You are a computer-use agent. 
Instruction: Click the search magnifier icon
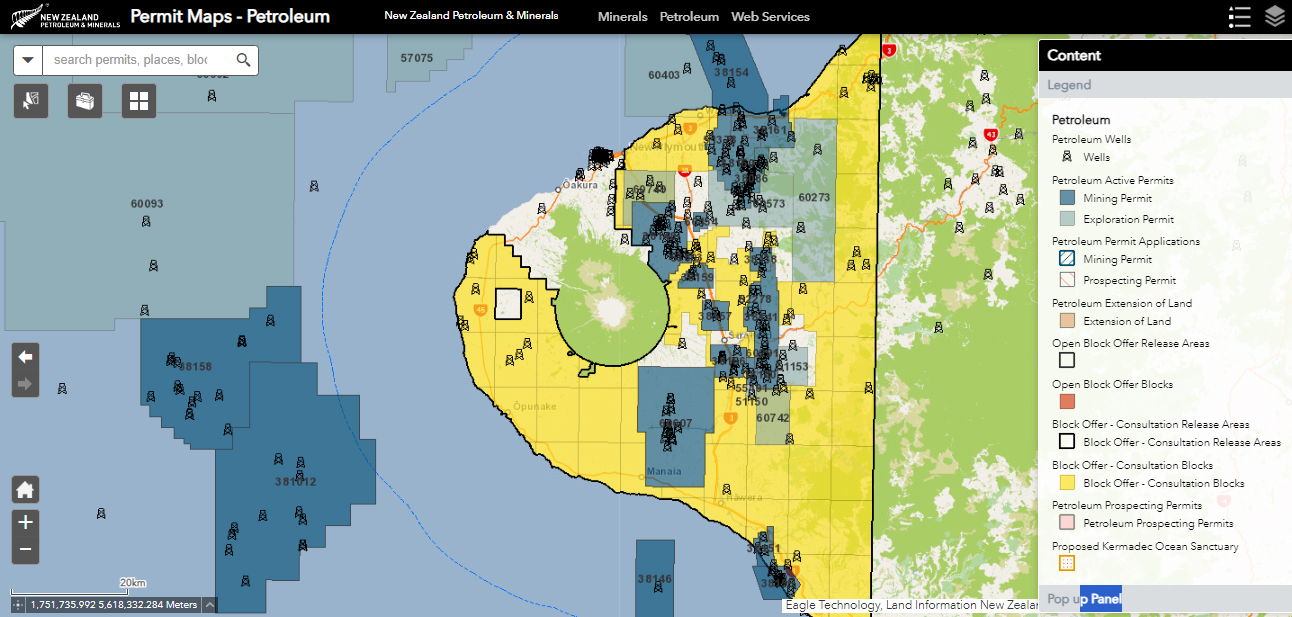[243, 60]
